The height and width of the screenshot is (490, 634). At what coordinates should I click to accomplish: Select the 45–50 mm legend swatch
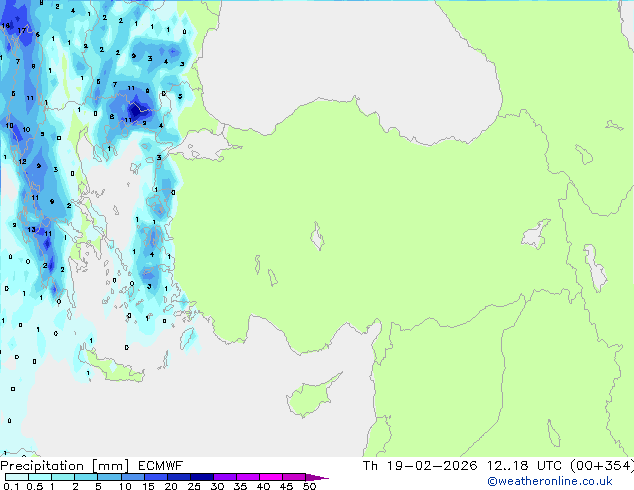pyautogui.click(x=294, y=477)
